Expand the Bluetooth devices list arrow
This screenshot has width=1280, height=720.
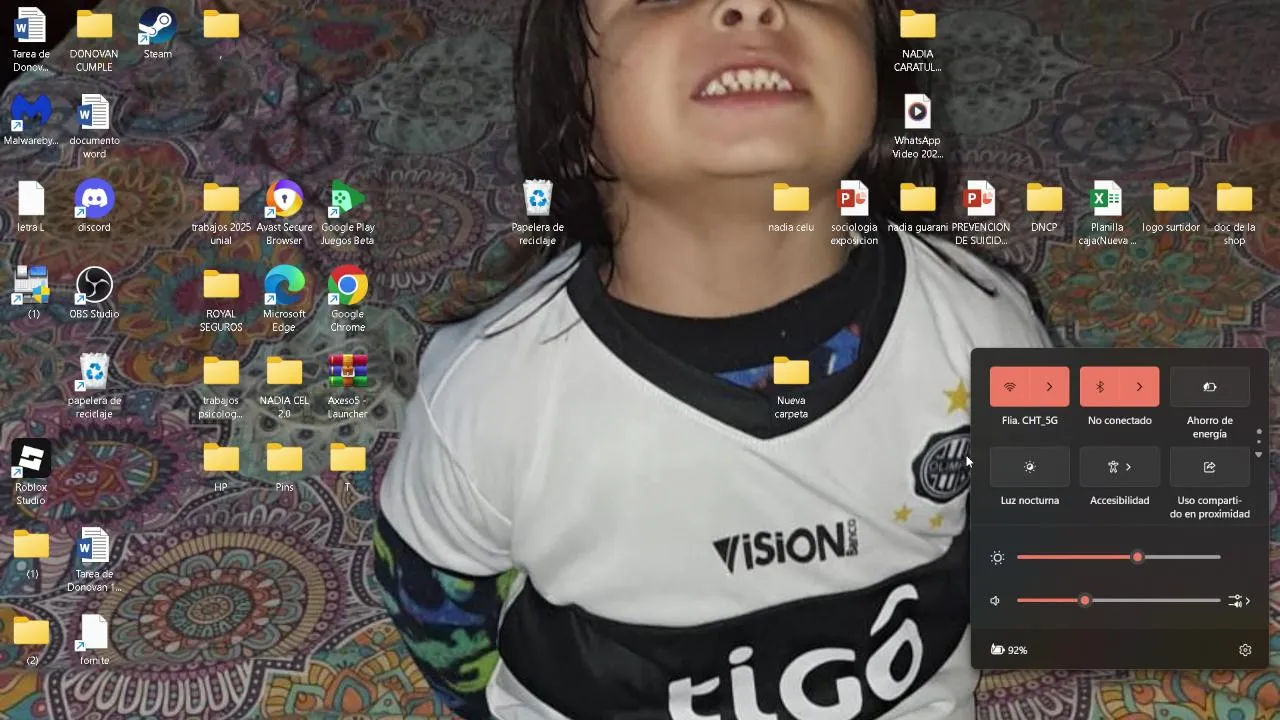(1139, 387)
